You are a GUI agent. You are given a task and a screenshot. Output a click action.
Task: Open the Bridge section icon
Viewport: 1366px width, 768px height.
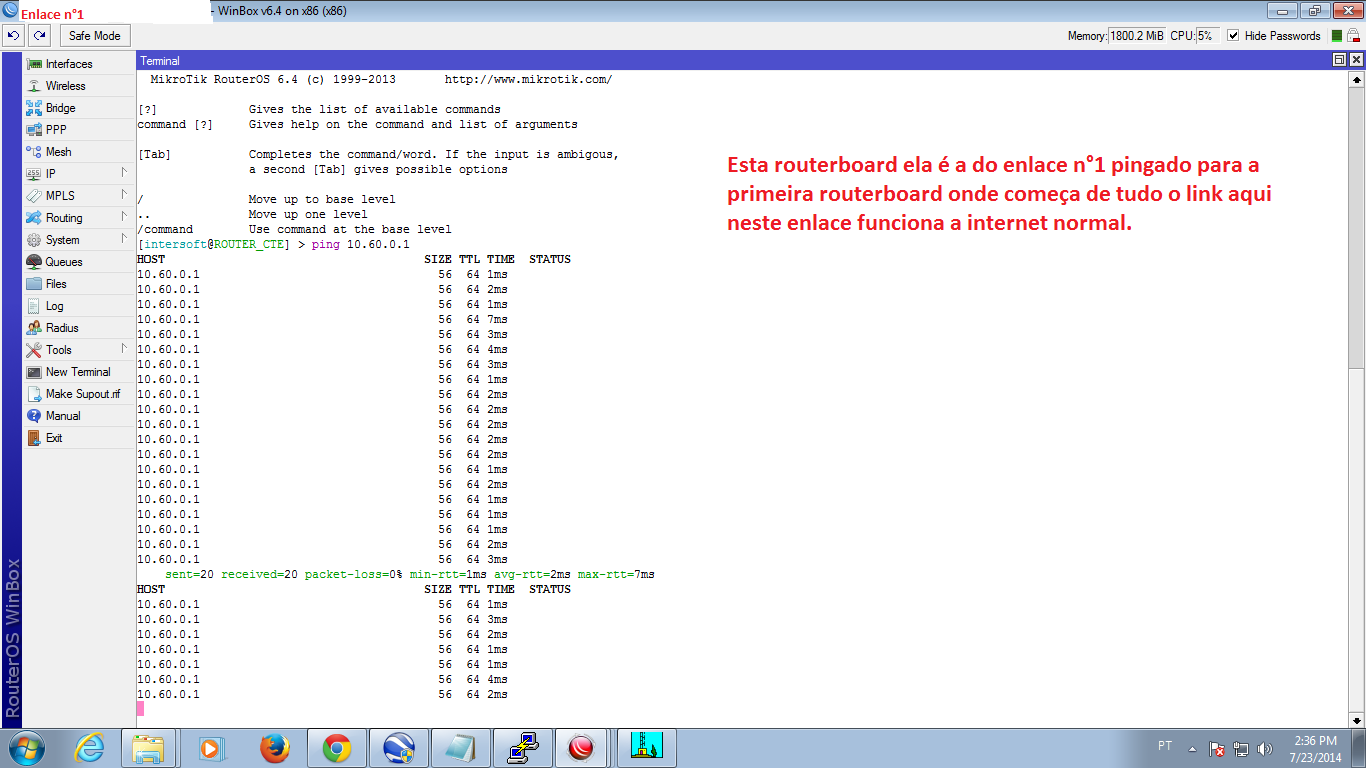pyautogui.click(x=34, y=108)
